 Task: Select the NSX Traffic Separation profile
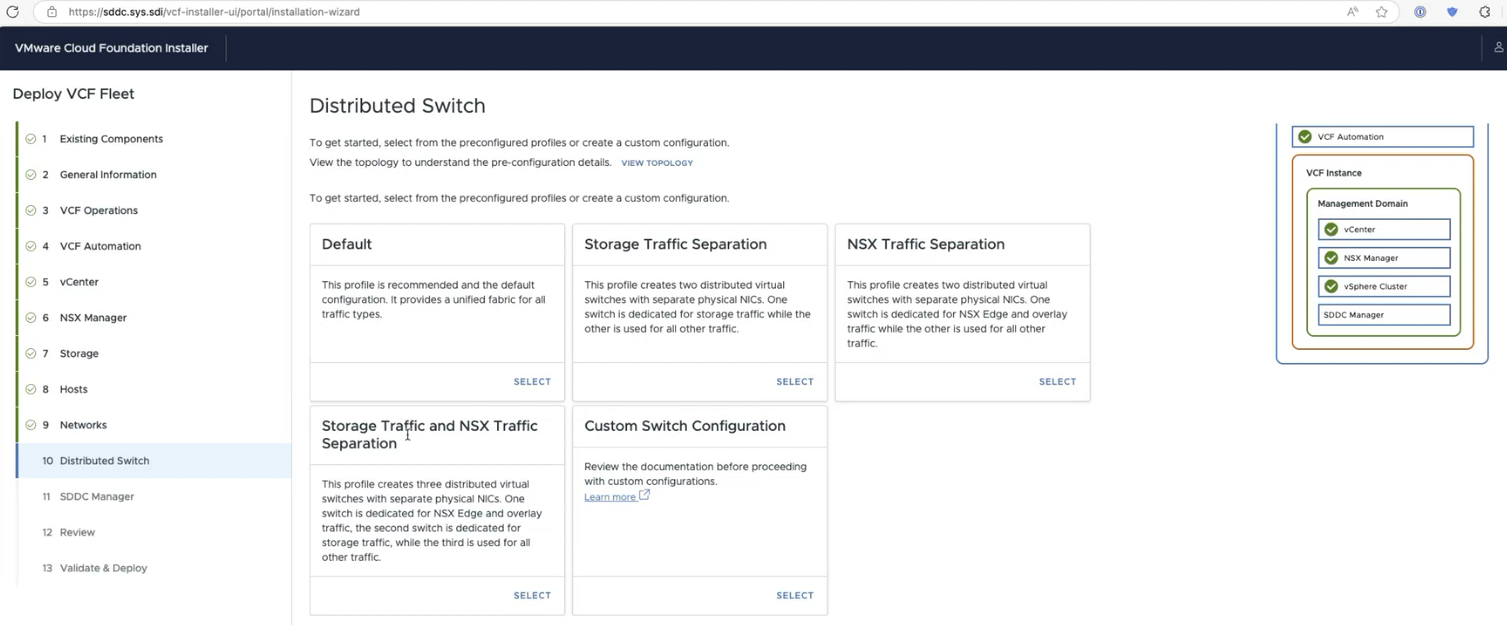[x=1057, y=382]
